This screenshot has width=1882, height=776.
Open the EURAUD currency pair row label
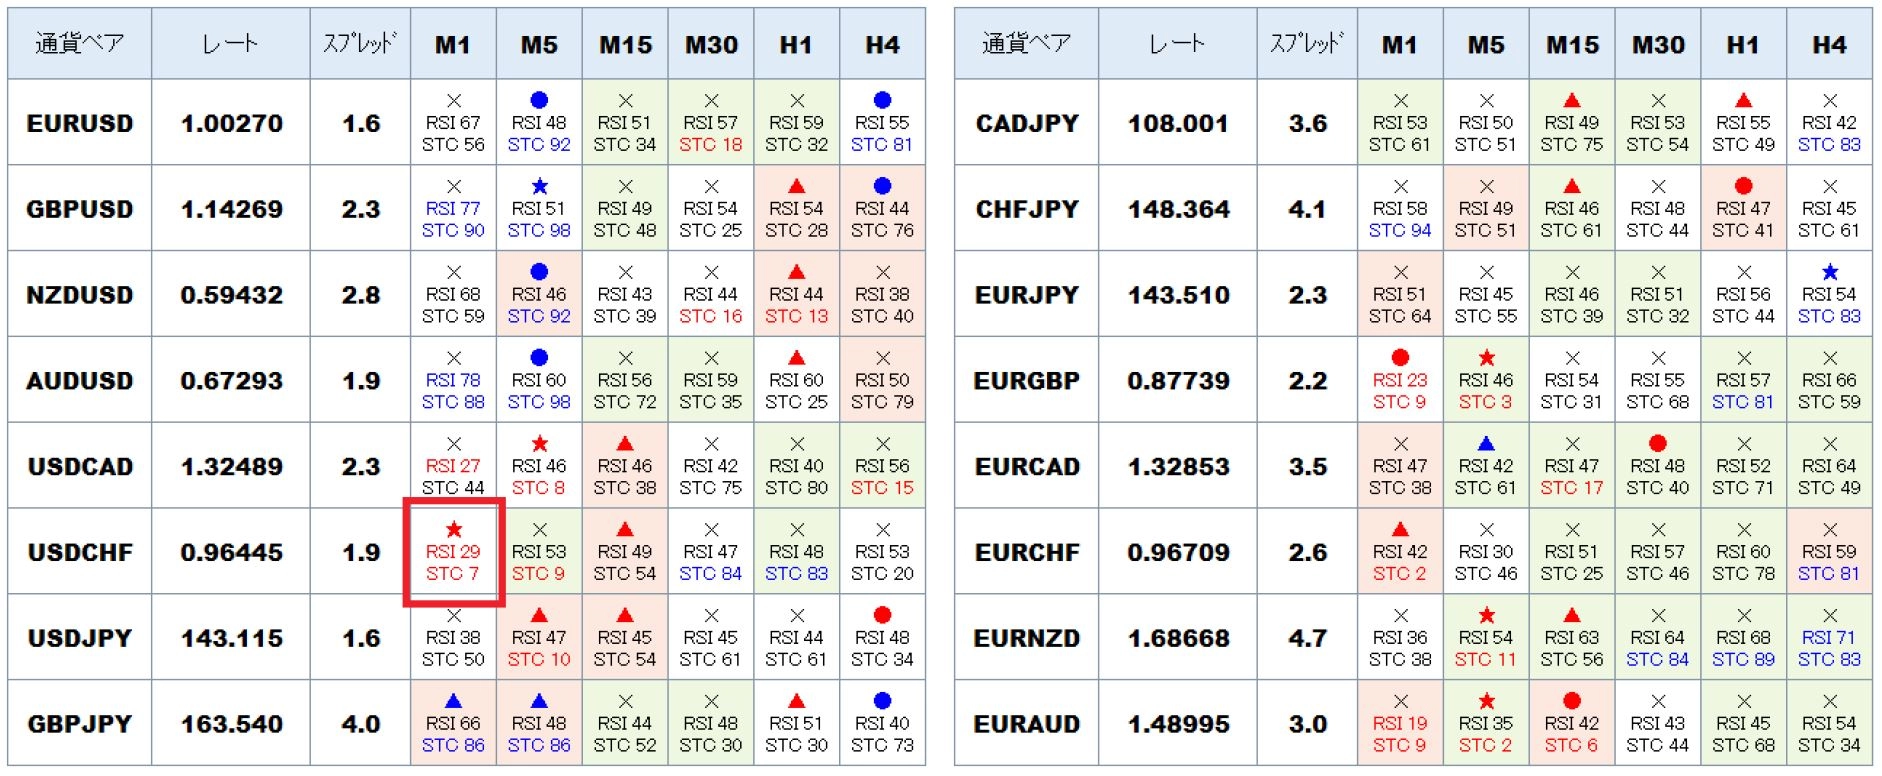[x=1027, y=724]
